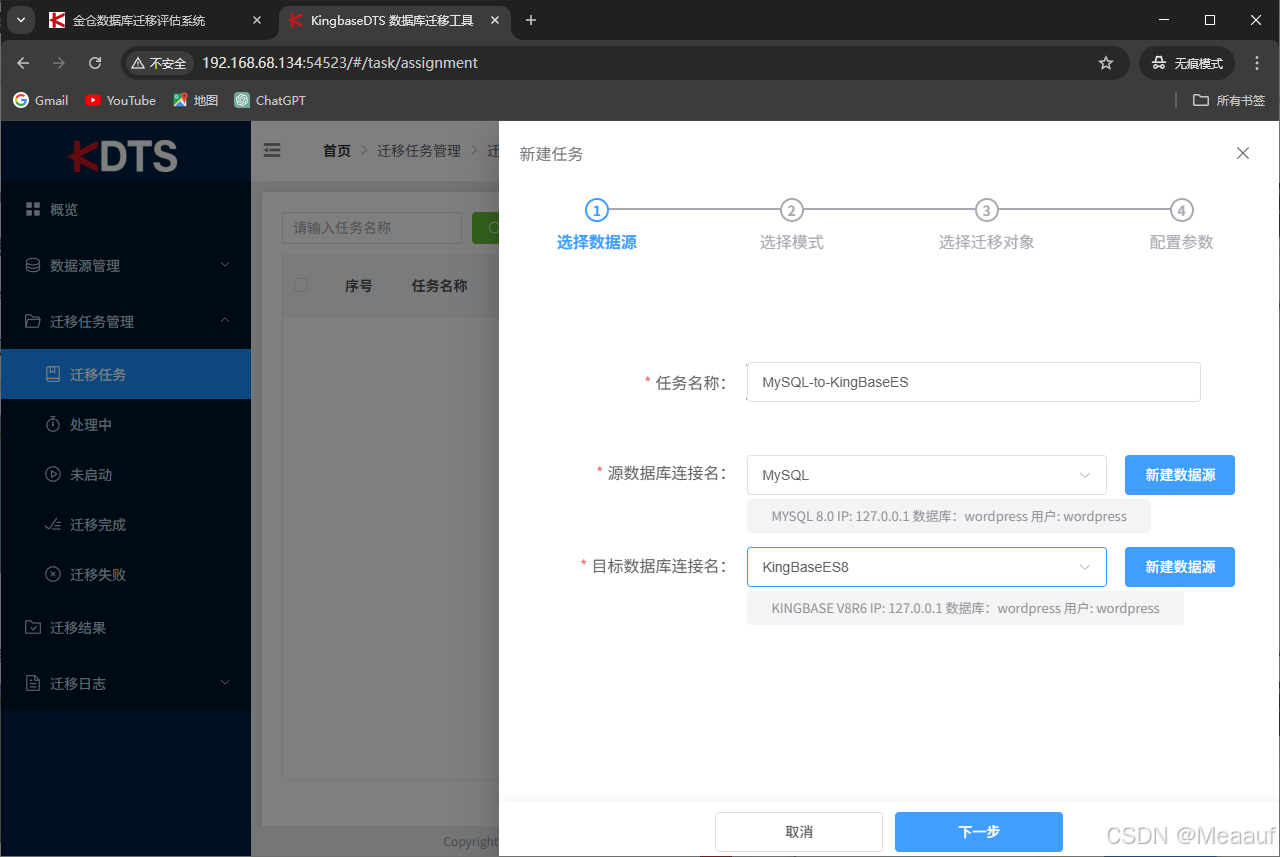Click the browser address bar URL
Viewport: 1280px width, 857px height.
tap(340, 63)
